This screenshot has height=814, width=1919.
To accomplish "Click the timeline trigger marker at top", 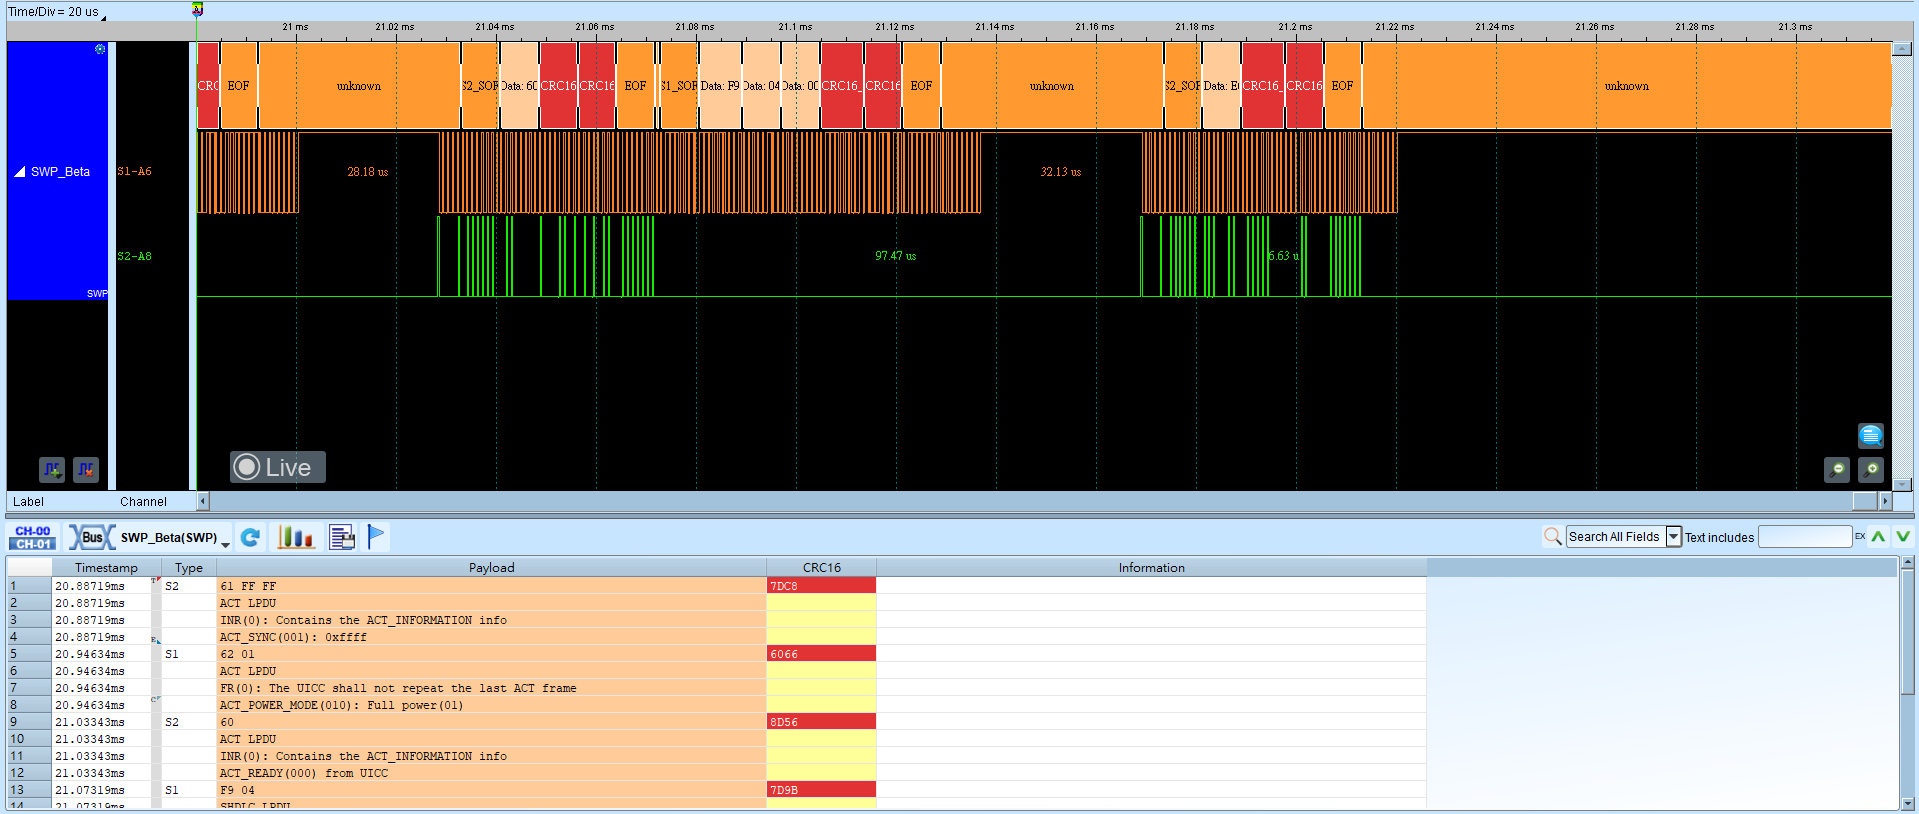I will pos(198,9).
